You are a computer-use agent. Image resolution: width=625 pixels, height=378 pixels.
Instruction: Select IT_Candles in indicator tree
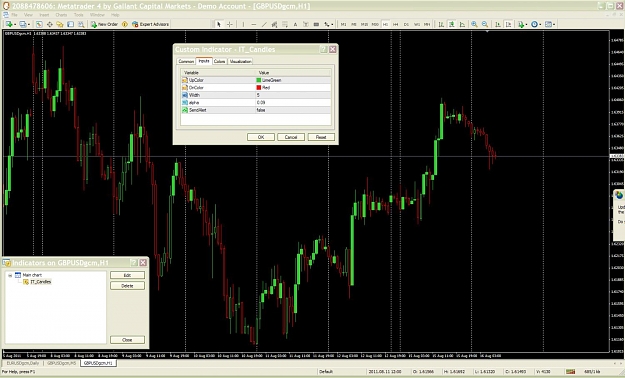click(41, 282)
